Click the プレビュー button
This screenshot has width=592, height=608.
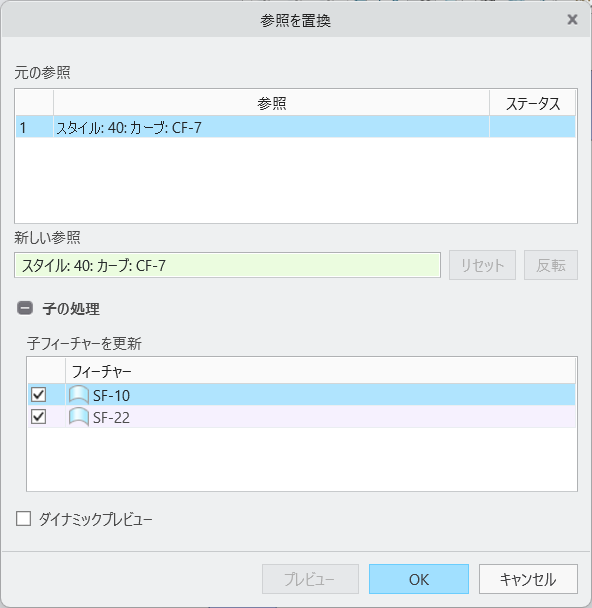pyautogui.click(x=310, y=579)
